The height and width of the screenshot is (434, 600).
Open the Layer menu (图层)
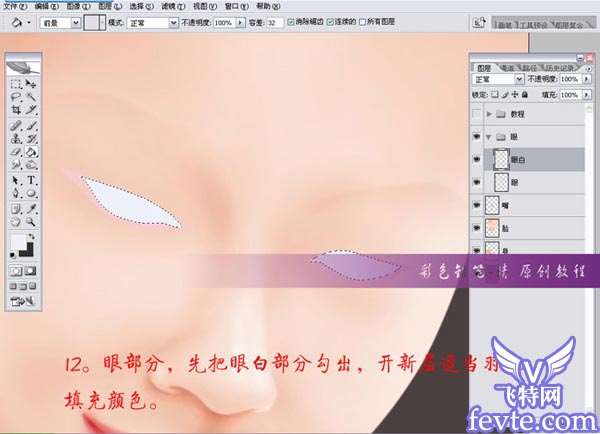[110, 7]
